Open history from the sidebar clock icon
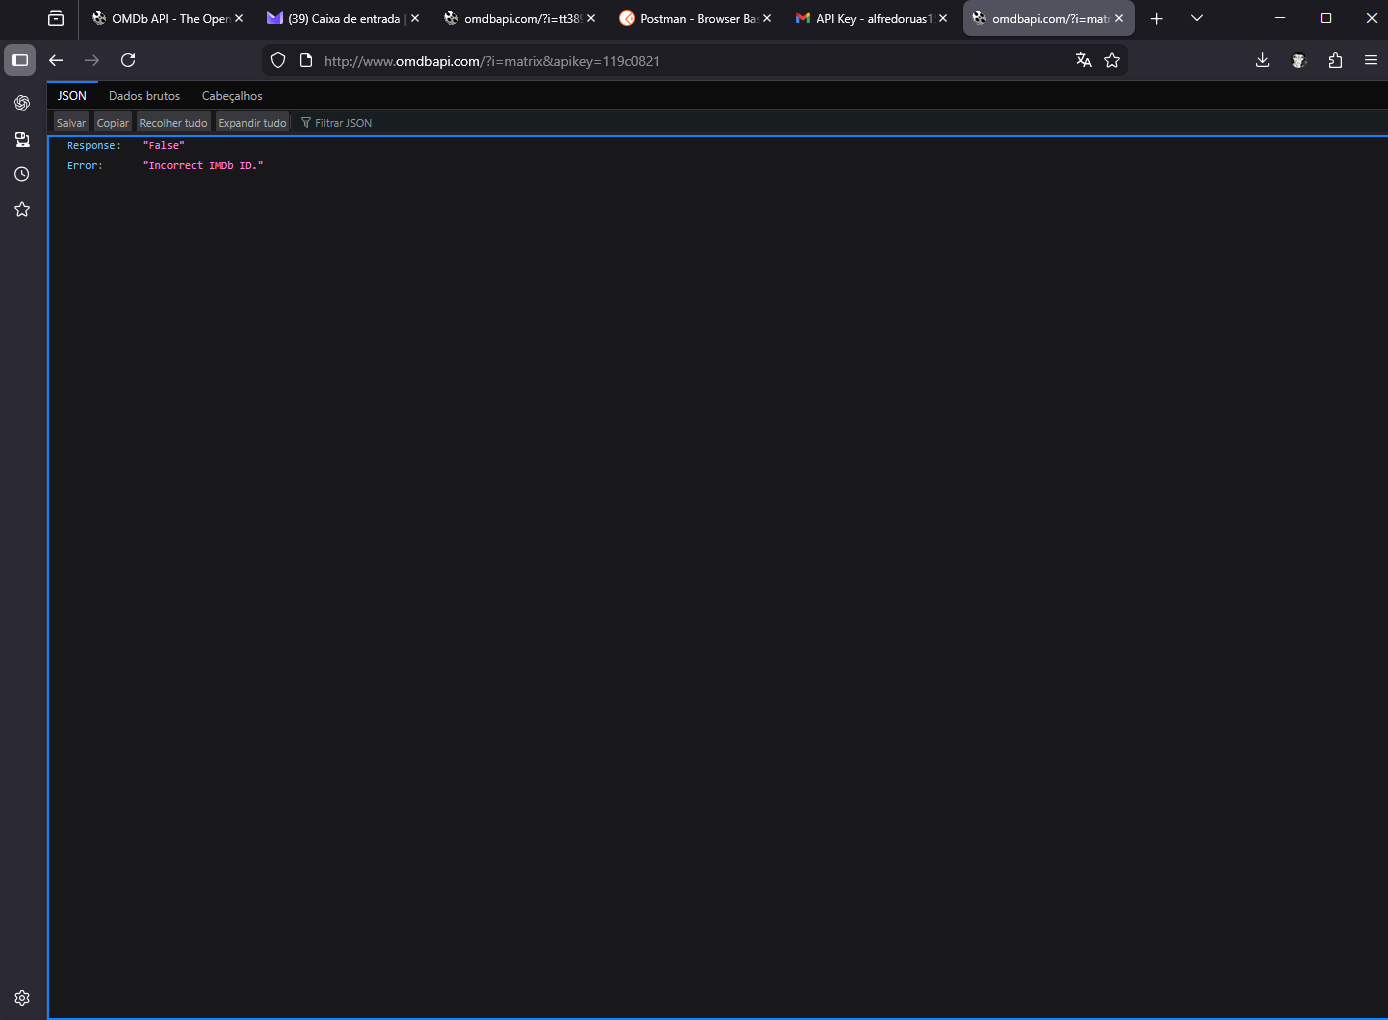1388x1020 pixels. coord(22,174)
